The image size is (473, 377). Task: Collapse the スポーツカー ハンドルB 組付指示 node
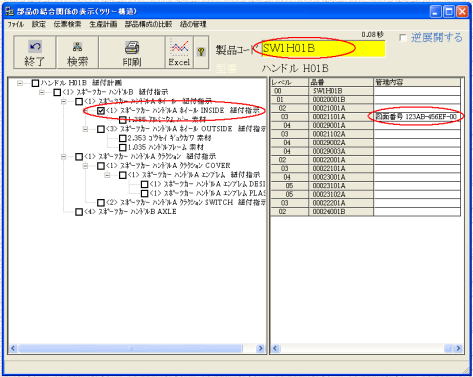point(42,92)
